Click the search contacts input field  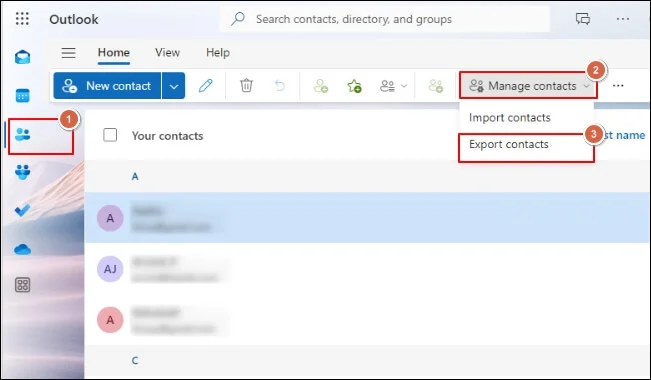(384, 19)
